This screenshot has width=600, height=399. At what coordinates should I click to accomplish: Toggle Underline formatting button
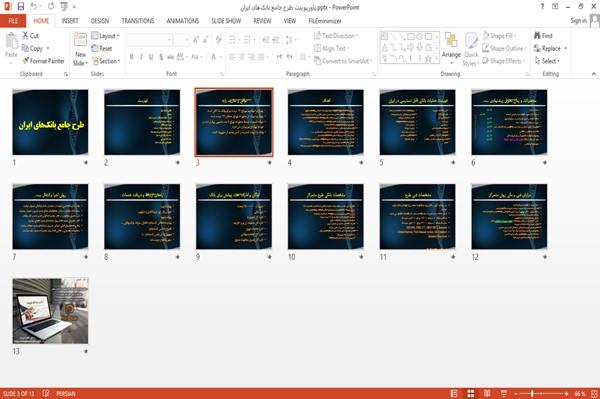(x=151, y=57)
